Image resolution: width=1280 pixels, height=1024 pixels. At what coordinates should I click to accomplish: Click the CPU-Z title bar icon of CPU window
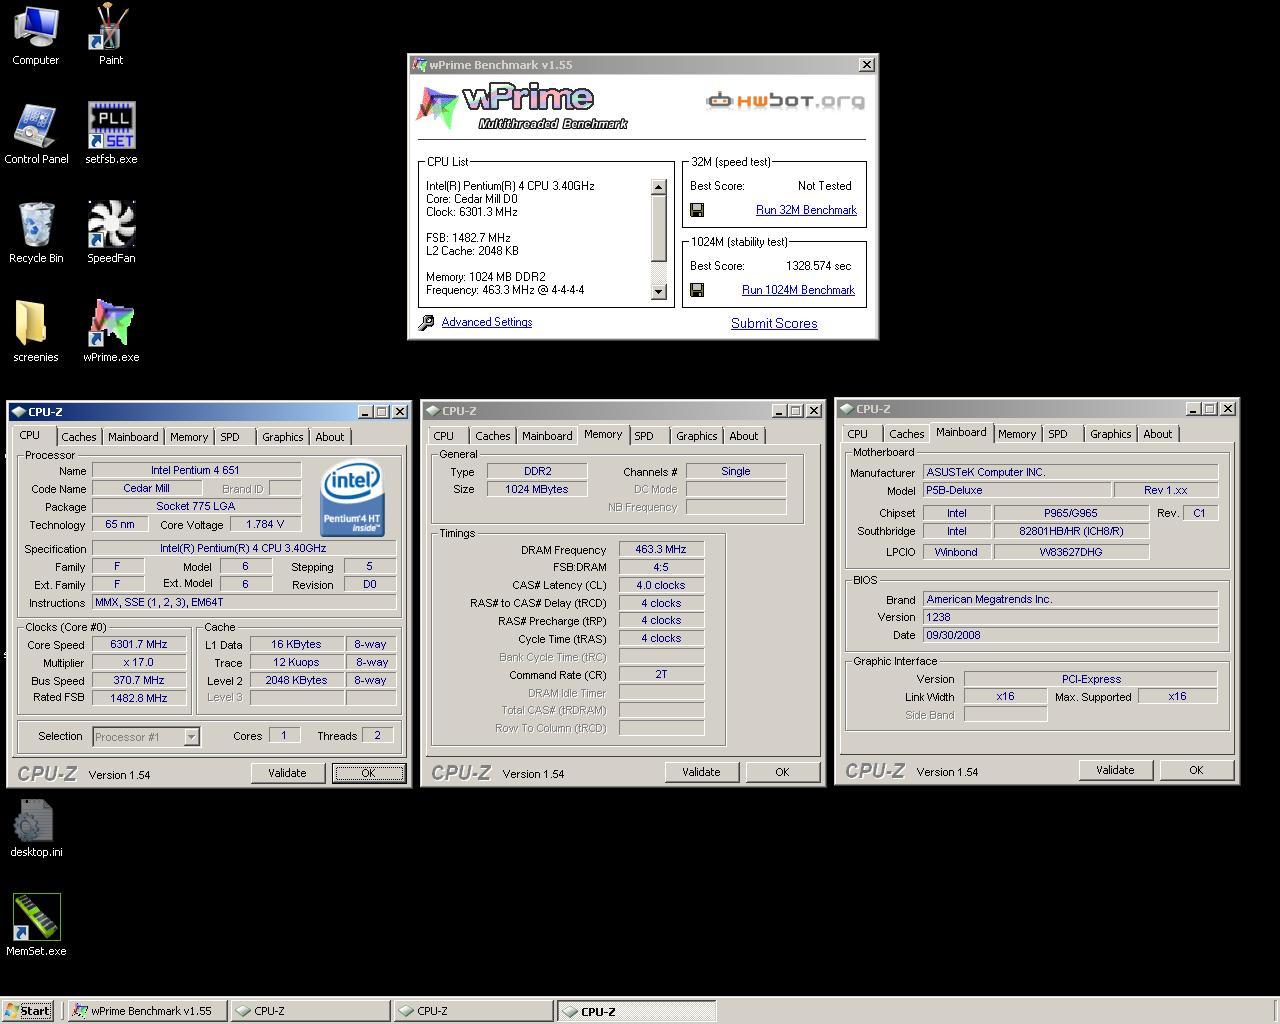click(x=19, y=412)
